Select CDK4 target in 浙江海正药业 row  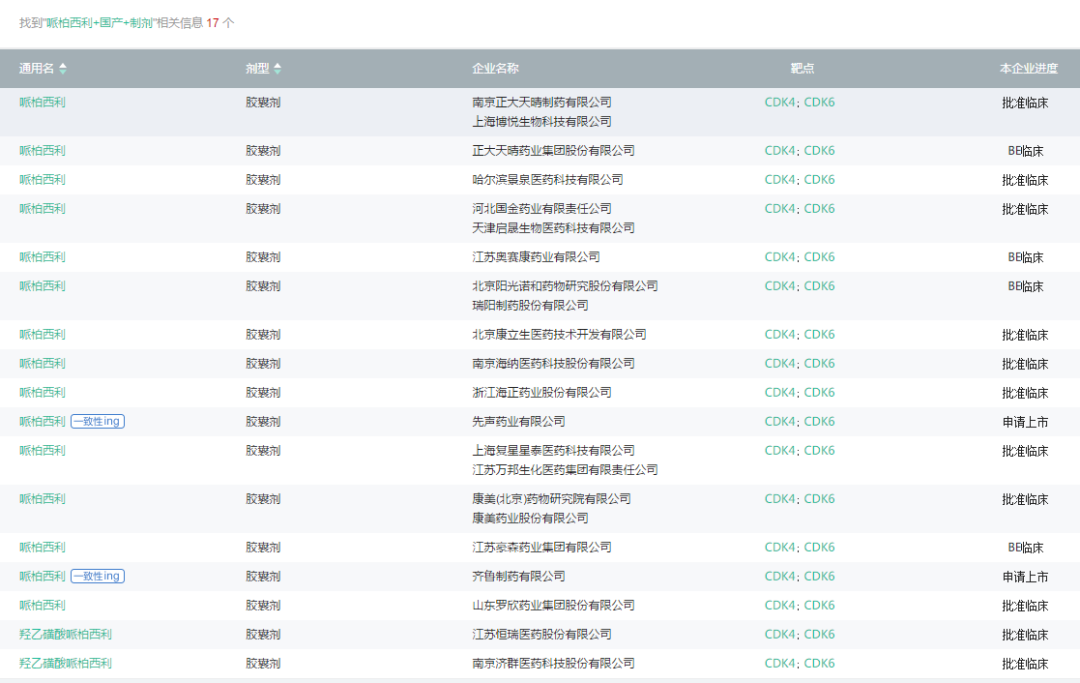click(x=780, y=392)
